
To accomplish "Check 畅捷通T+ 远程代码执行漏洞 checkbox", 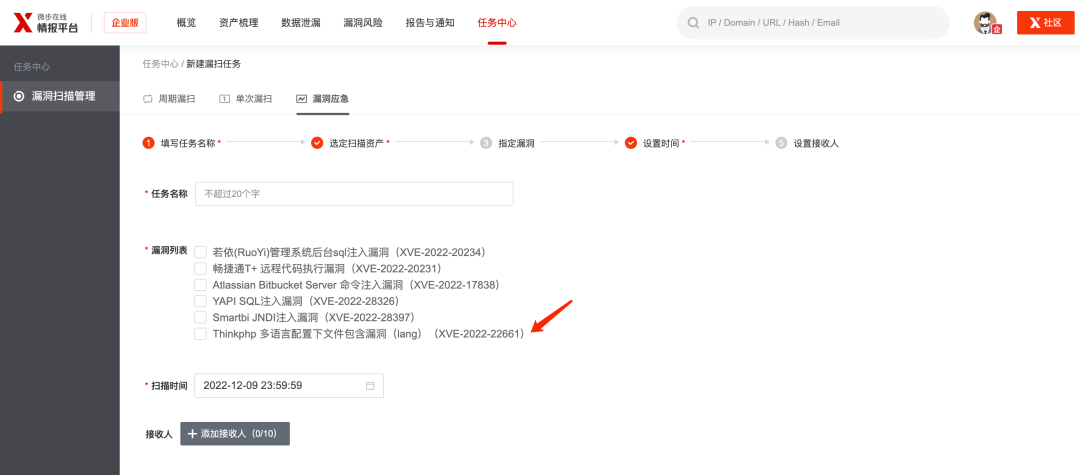I will point(200,268).
